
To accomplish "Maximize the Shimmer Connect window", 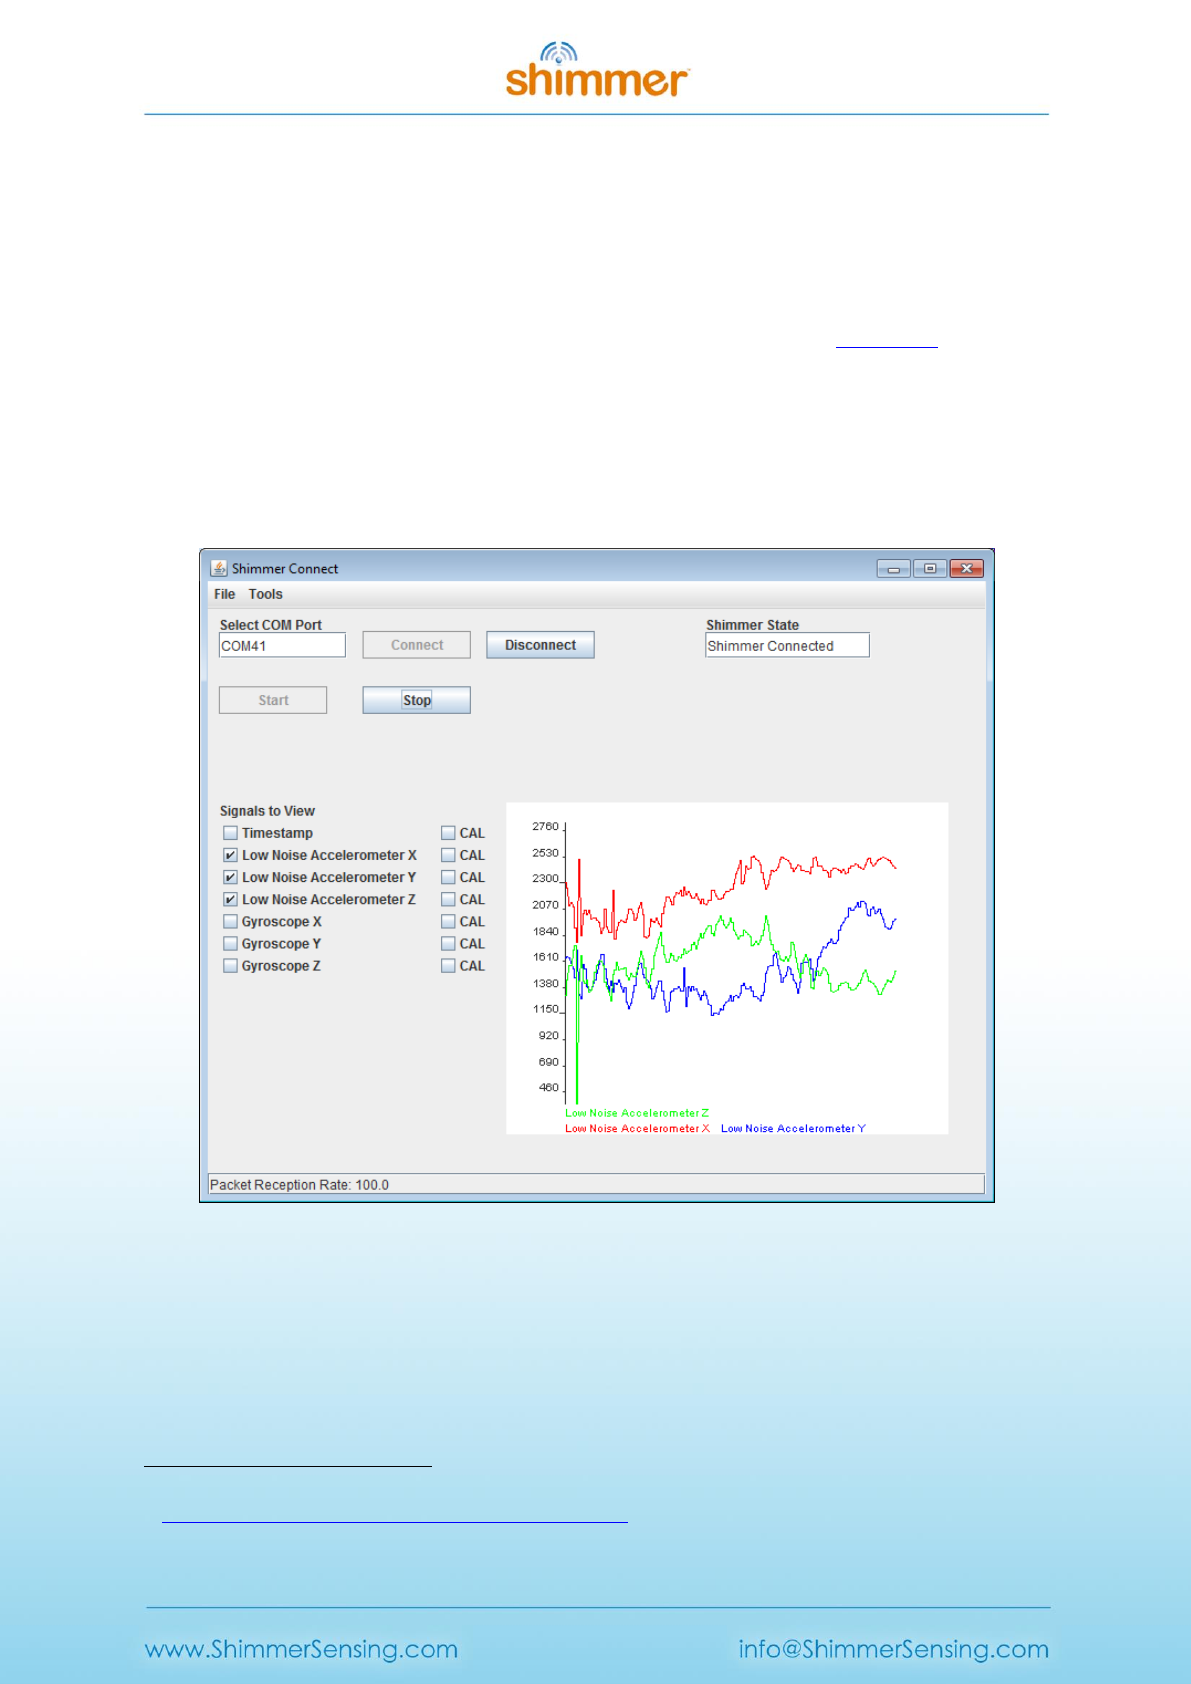I will (x=929, y=569).
